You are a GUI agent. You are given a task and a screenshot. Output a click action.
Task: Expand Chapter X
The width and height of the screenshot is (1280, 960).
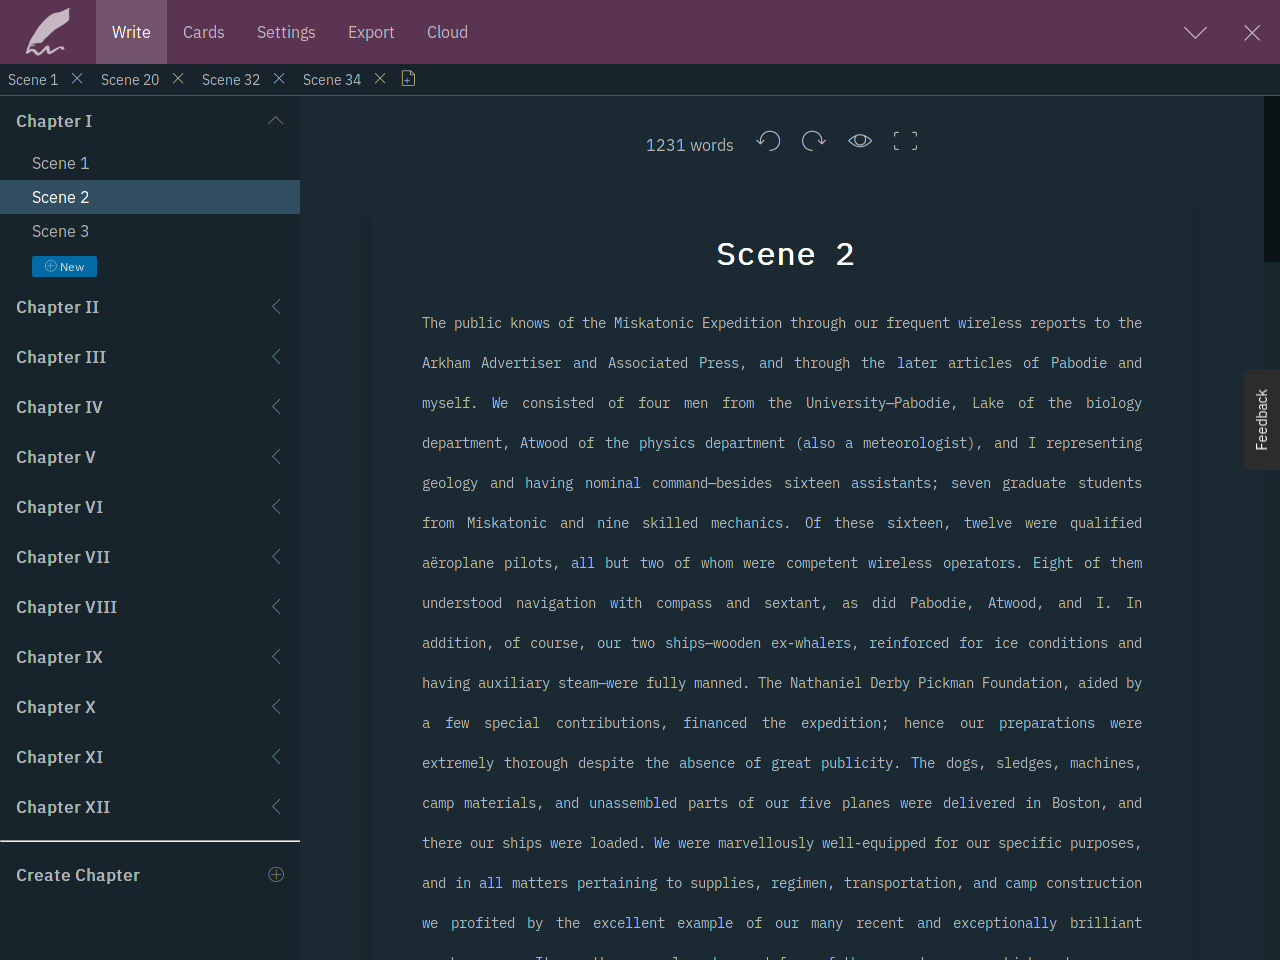276,707
